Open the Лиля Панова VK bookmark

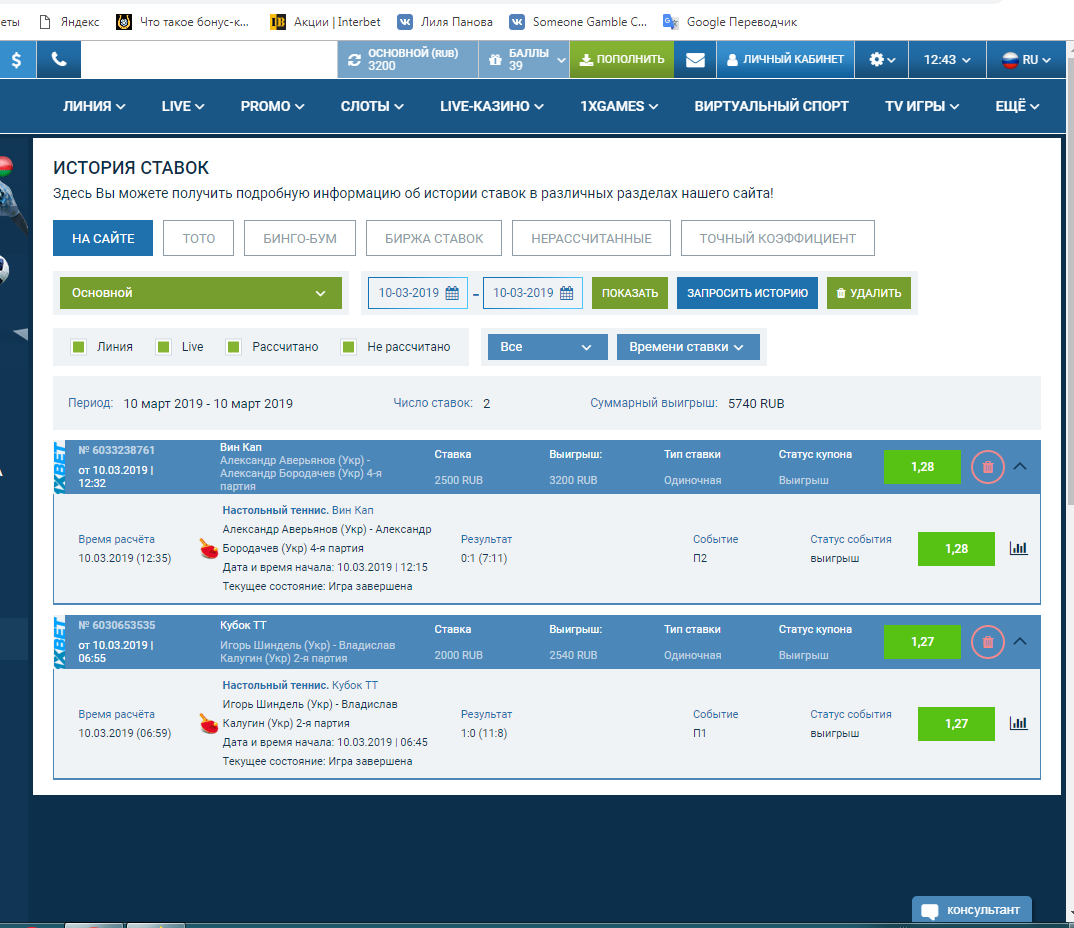pyautogui.click(x=445, y=22)
